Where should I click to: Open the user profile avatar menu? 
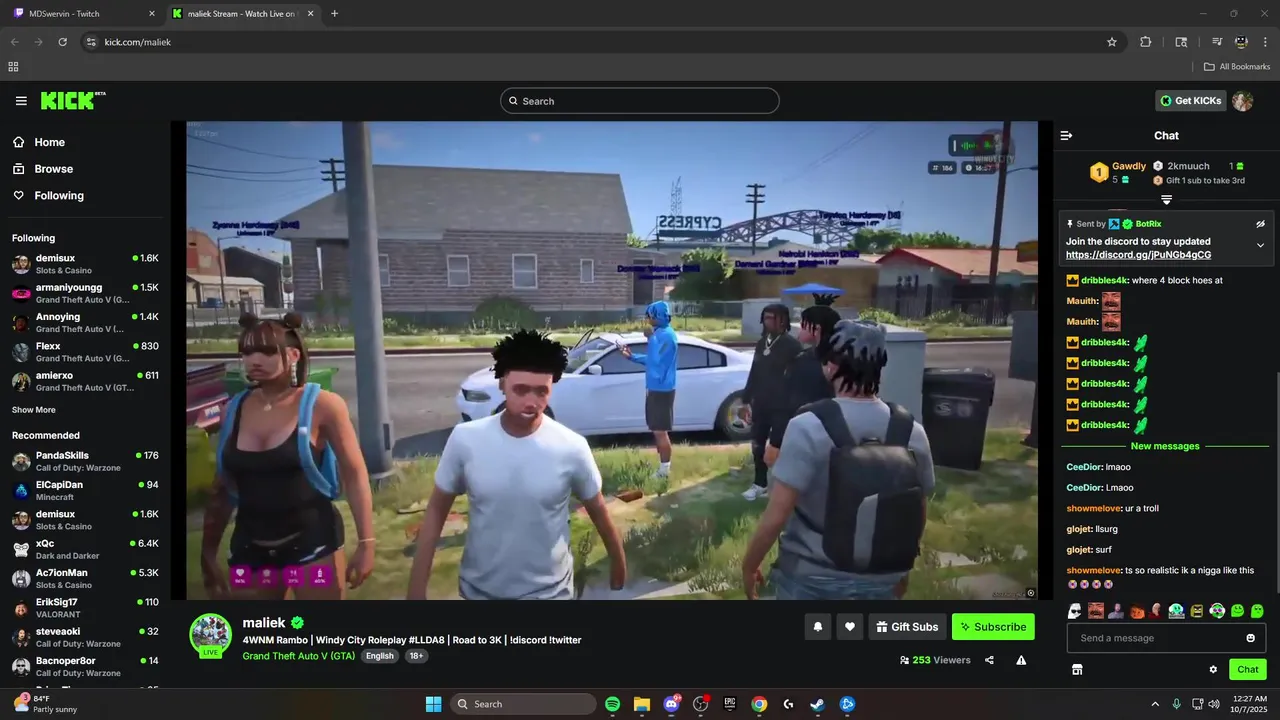tap(1243, 101)
